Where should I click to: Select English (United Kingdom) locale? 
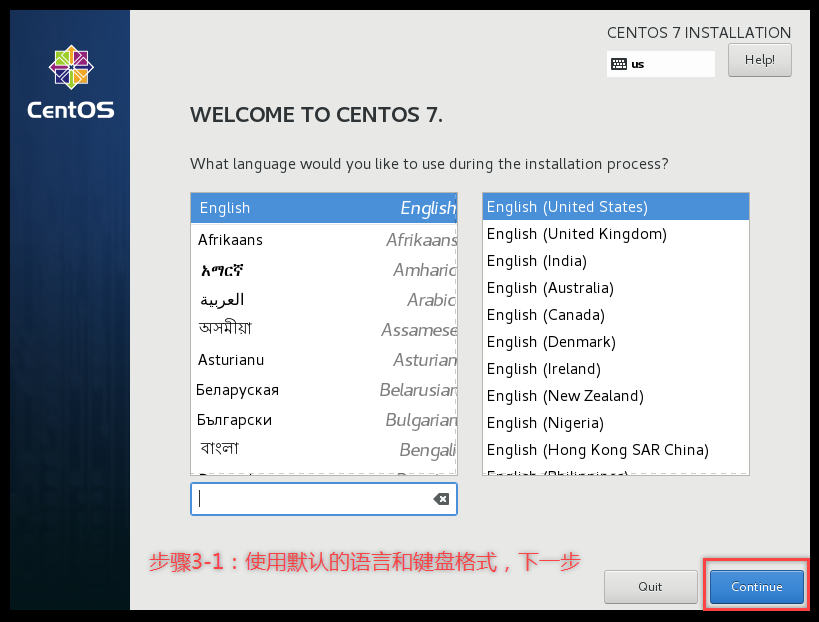(616, 234)
